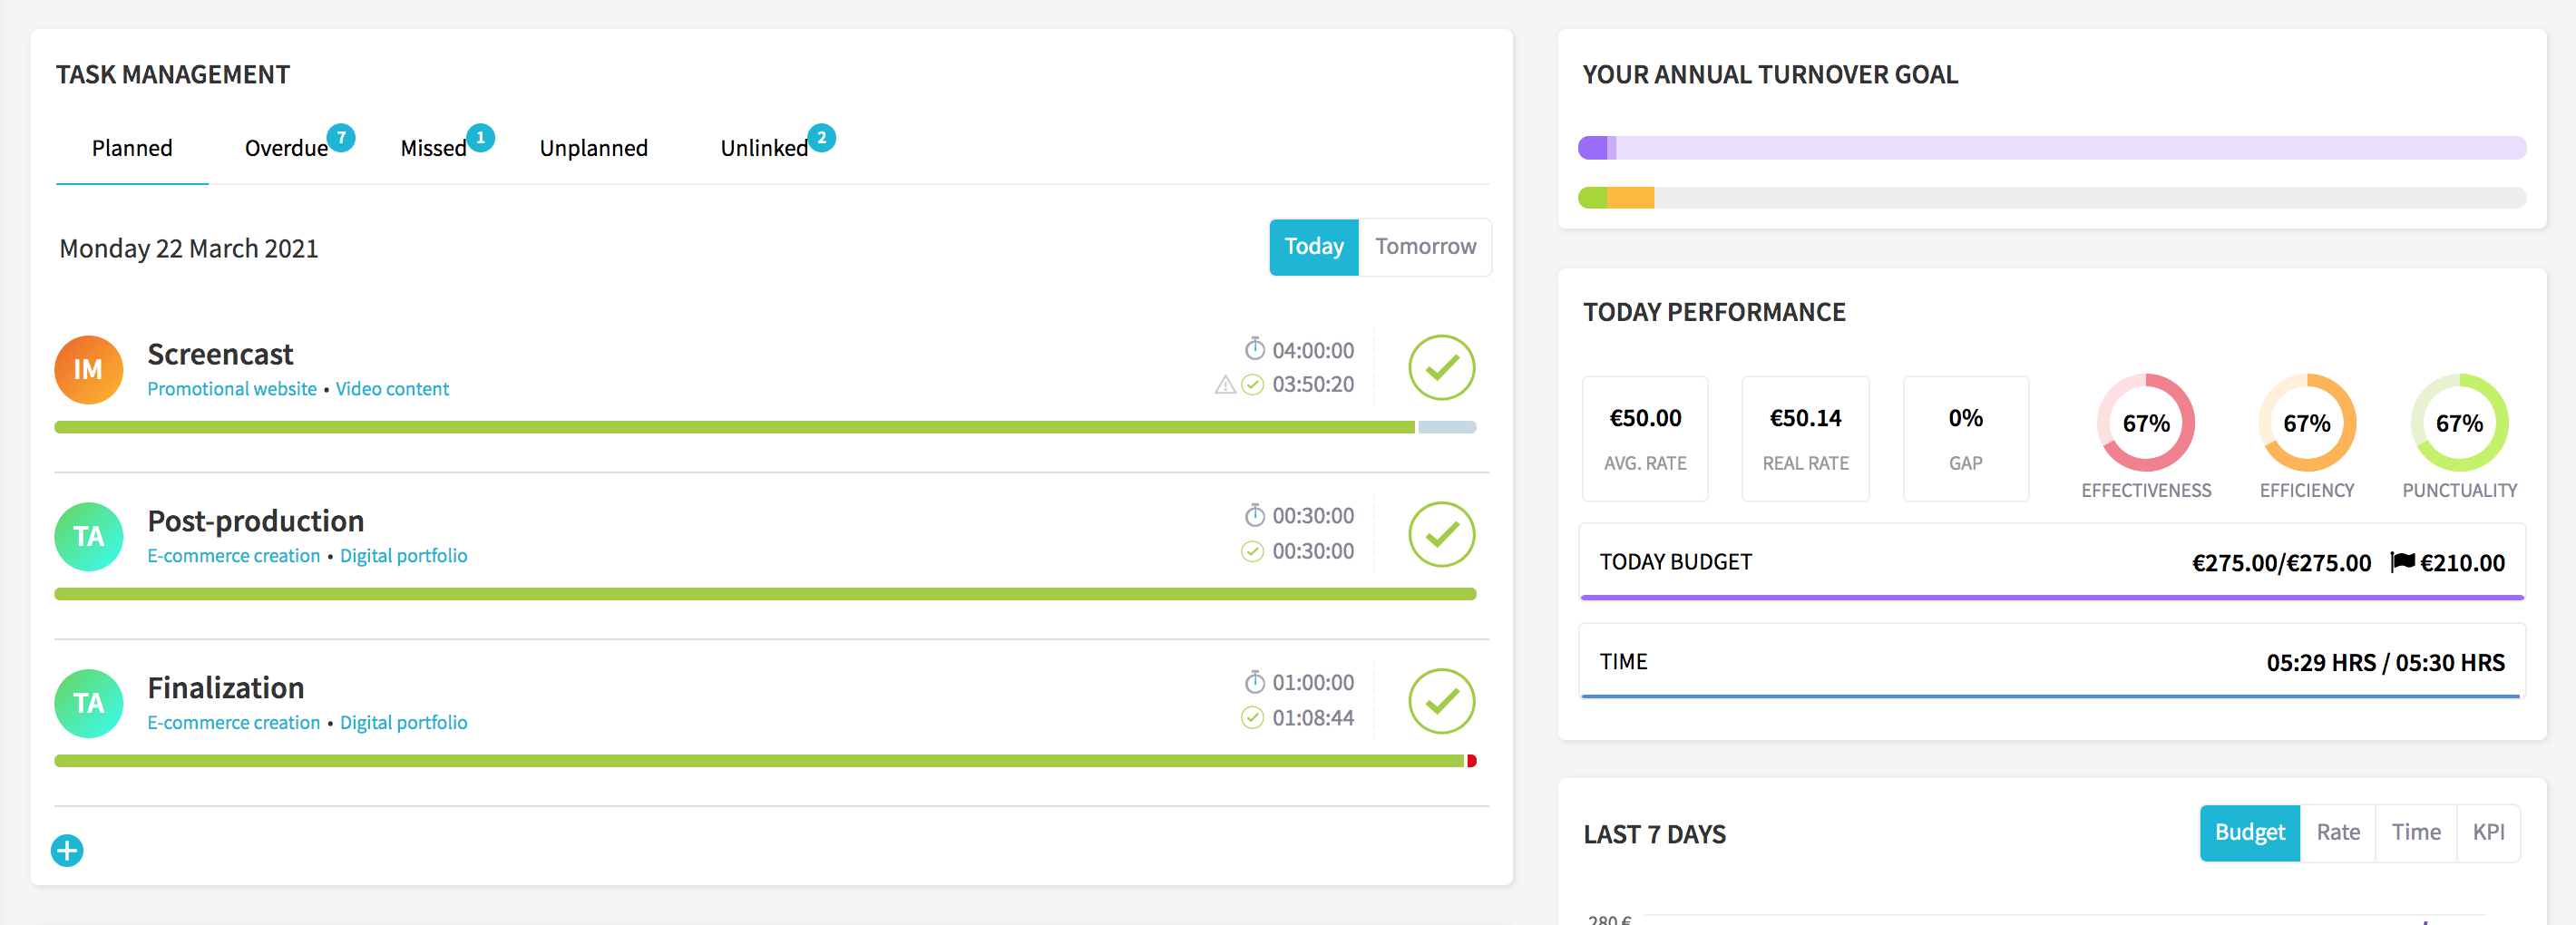The width and height of the screenshot is (2576, 925).
Task: Open the Promotional website project link
Action: [x=232, y=389]
